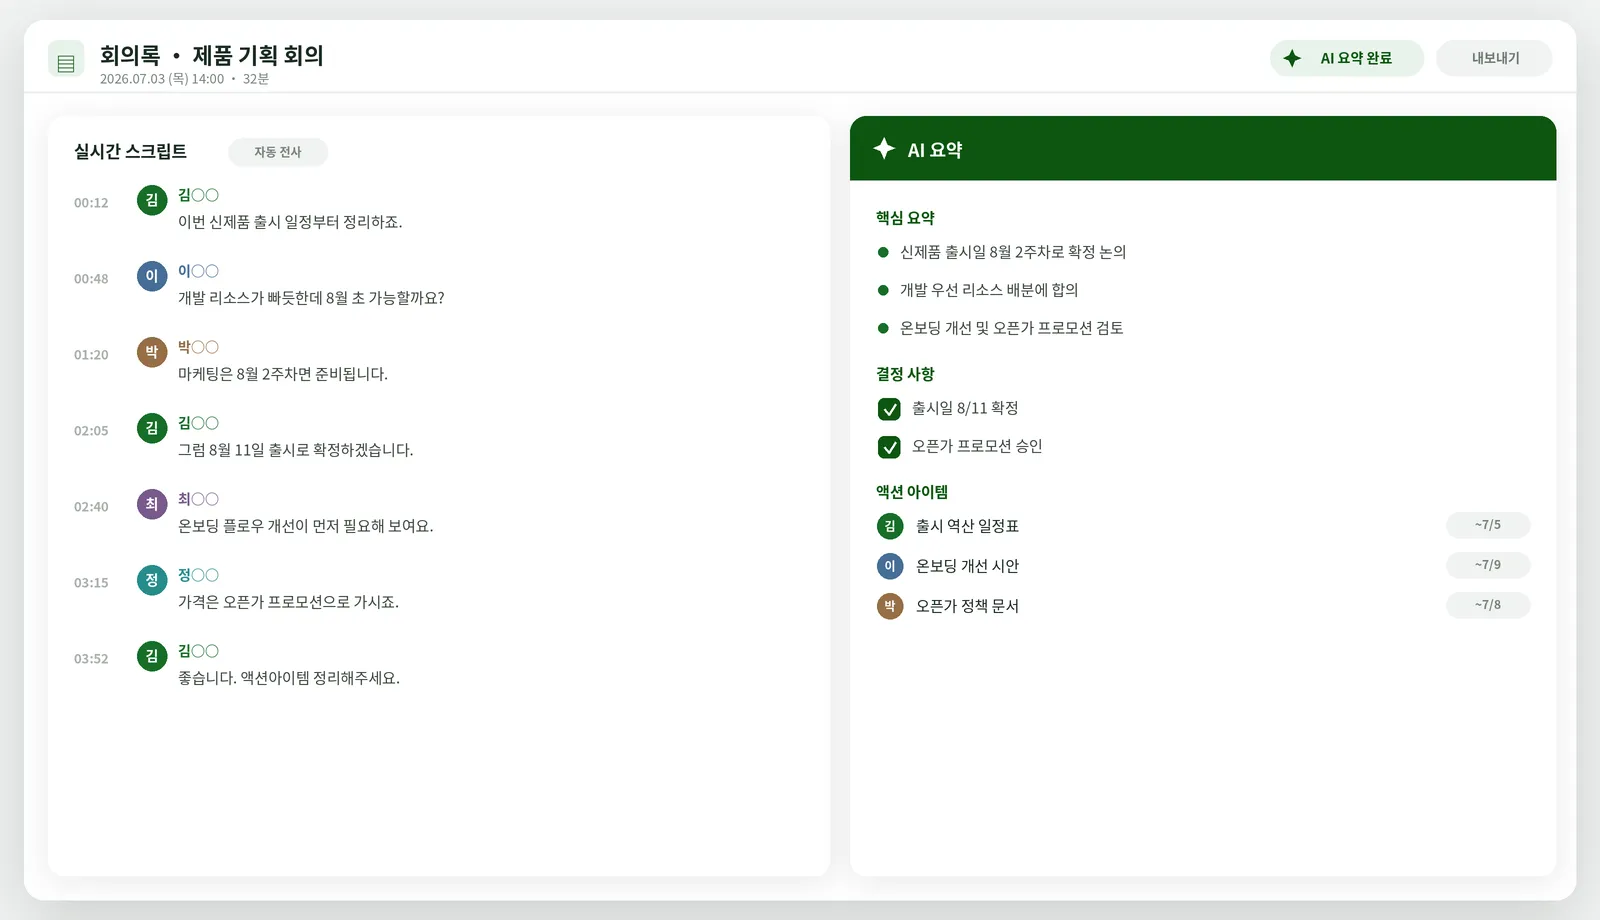Viewport: 1600px width, 920px height.
Task: Click action item 온보딩 개선 시안
Action: pyautogui.click(x=968, y=566)
